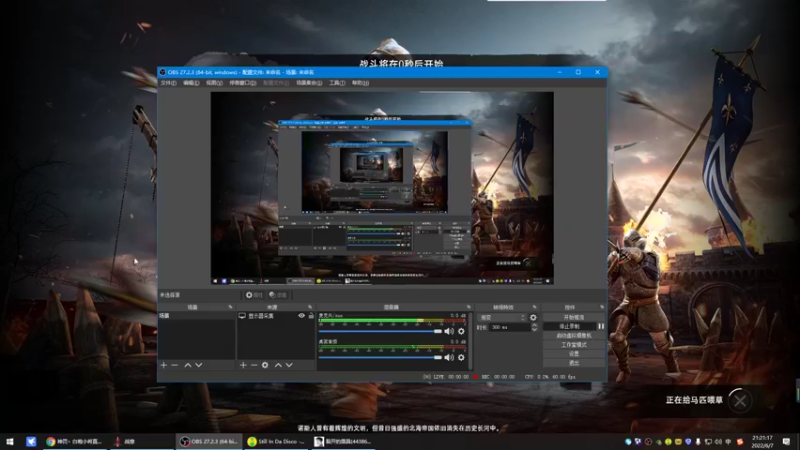Open the Docks menu in OBS menu bar
The image size is (800, 450).
click(x=243, y=83)
